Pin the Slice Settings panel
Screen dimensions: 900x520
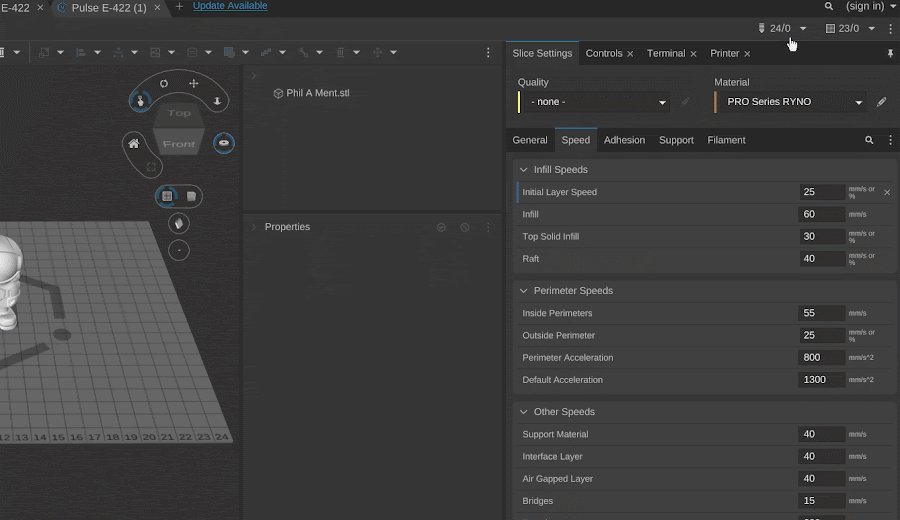pos(890,54)
